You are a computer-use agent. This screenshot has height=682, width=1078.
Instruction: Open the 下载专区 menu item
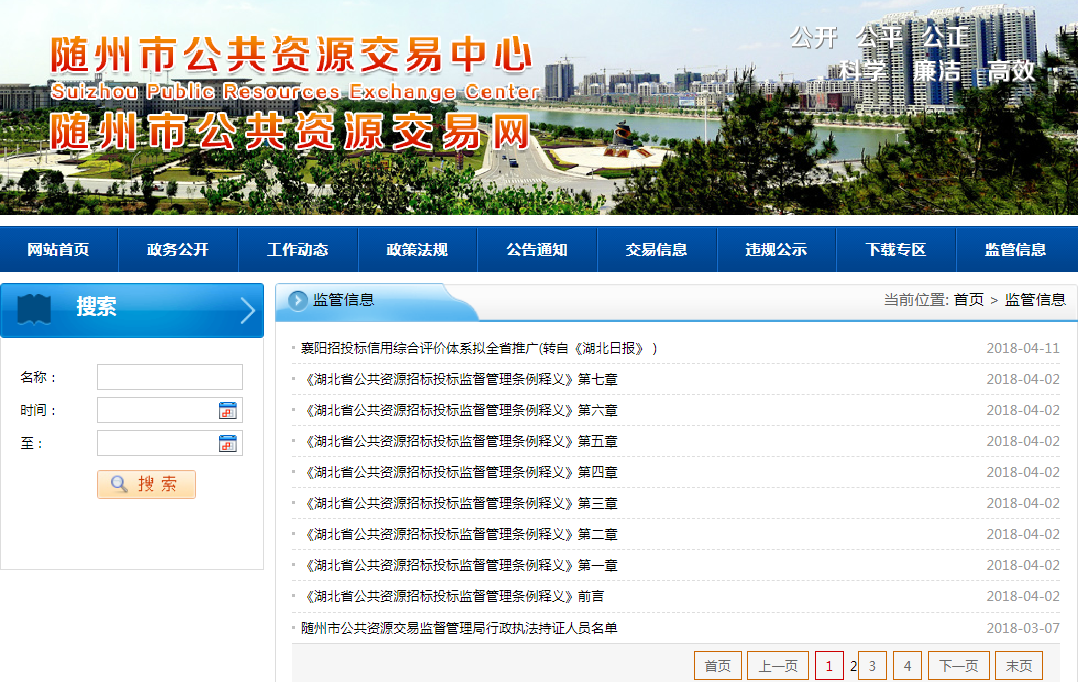tap(896, 250)
